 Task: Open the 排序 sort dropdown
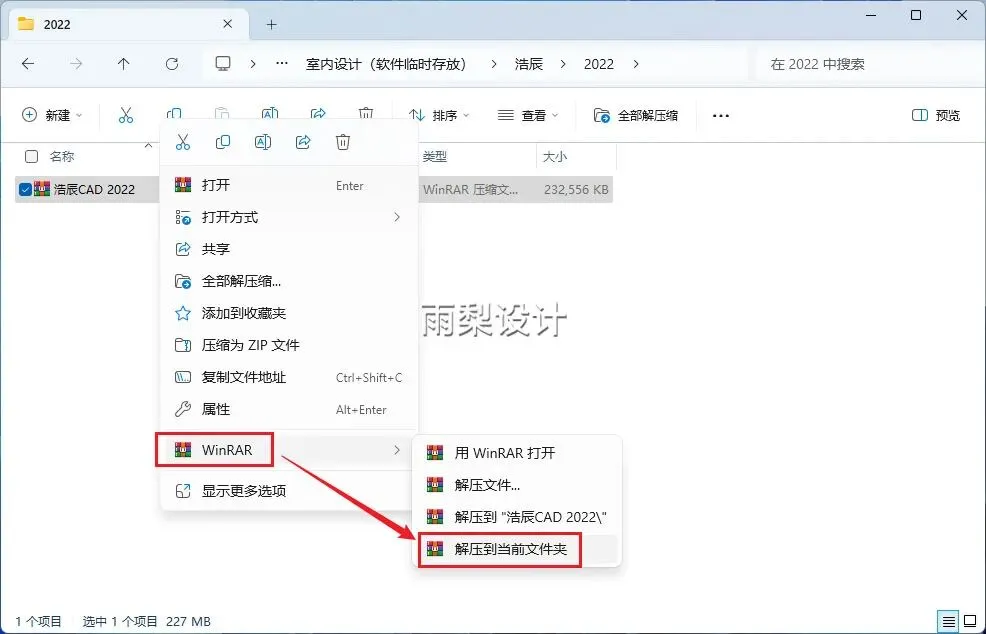click(x=438, y=116)
